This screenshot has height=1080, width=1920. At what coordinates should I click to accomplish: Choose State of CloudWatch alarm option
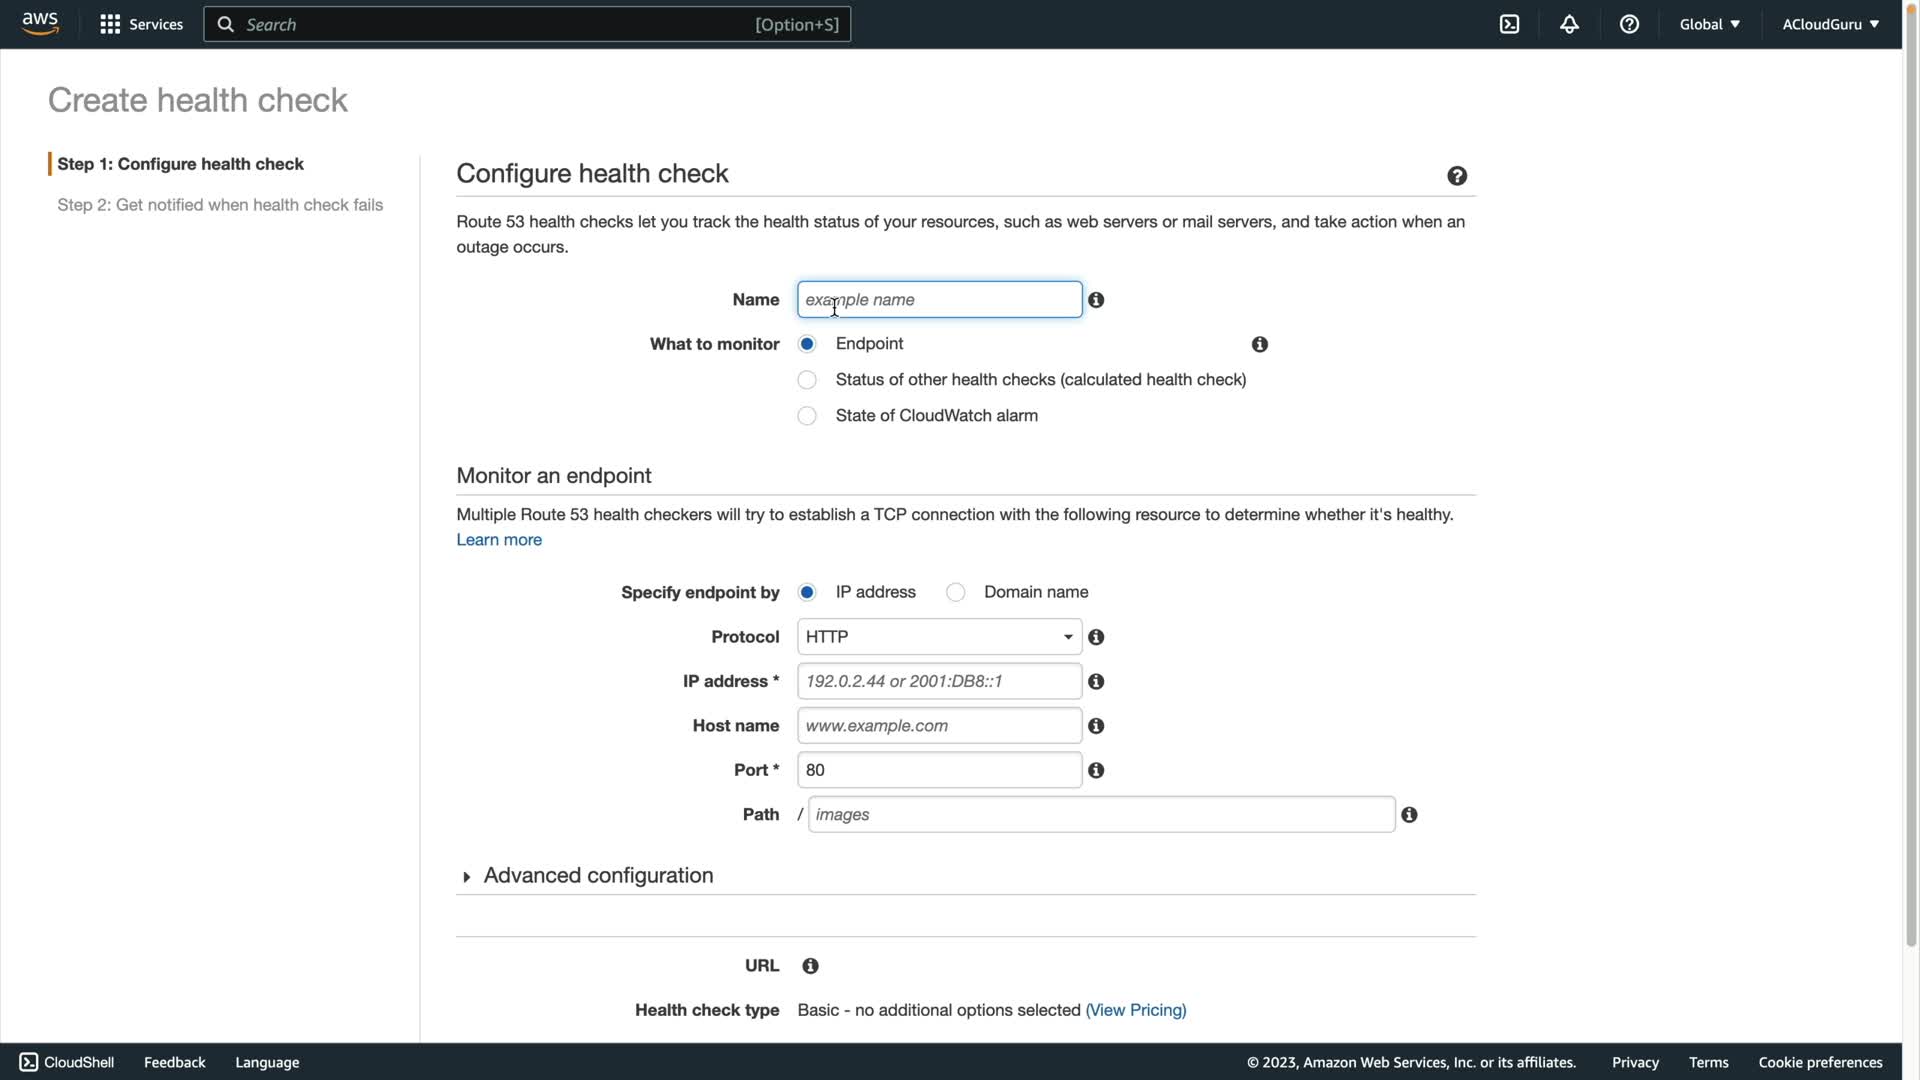807,416
